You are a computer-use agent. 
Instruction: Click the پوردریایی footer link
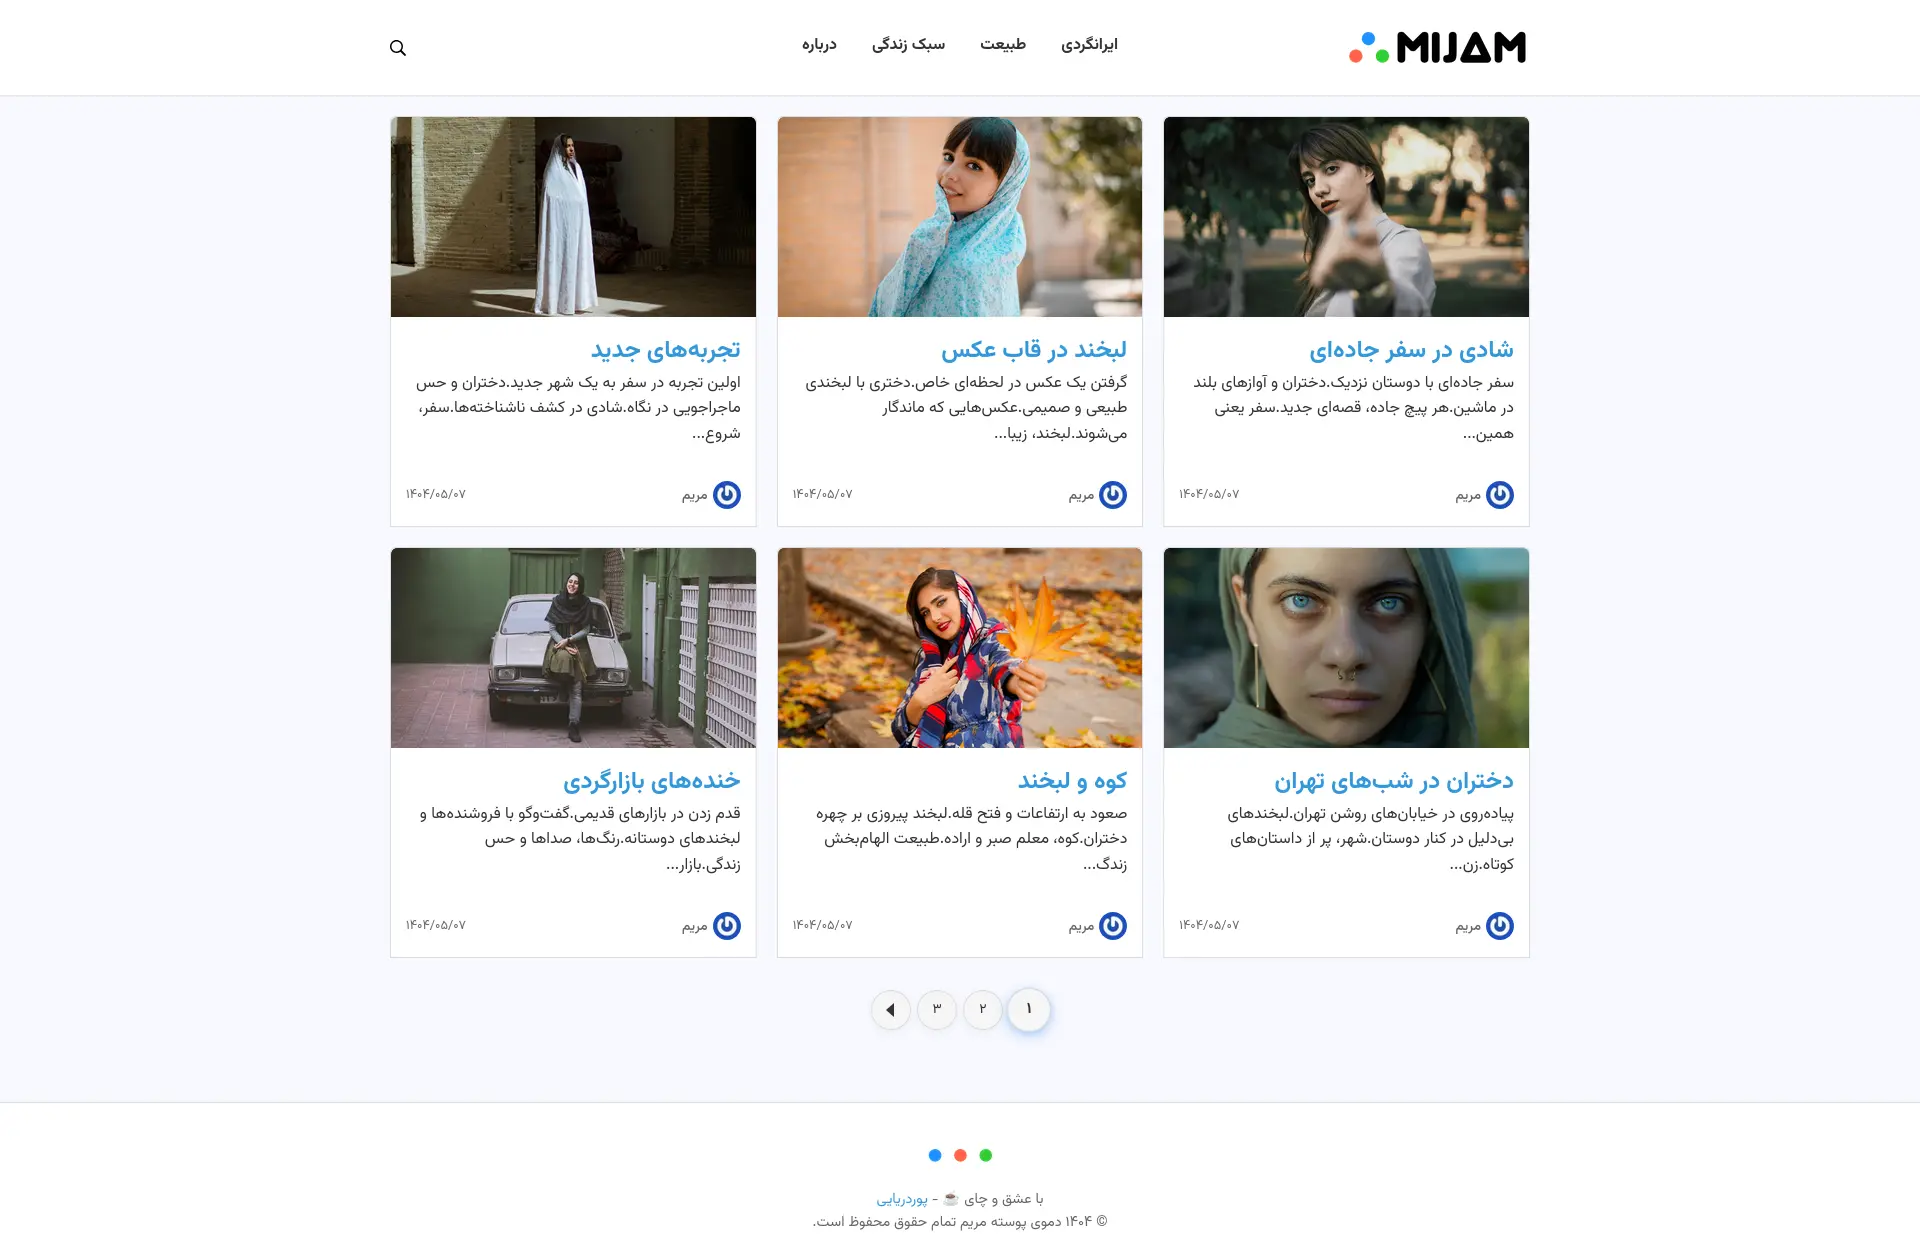(902, 1199)
